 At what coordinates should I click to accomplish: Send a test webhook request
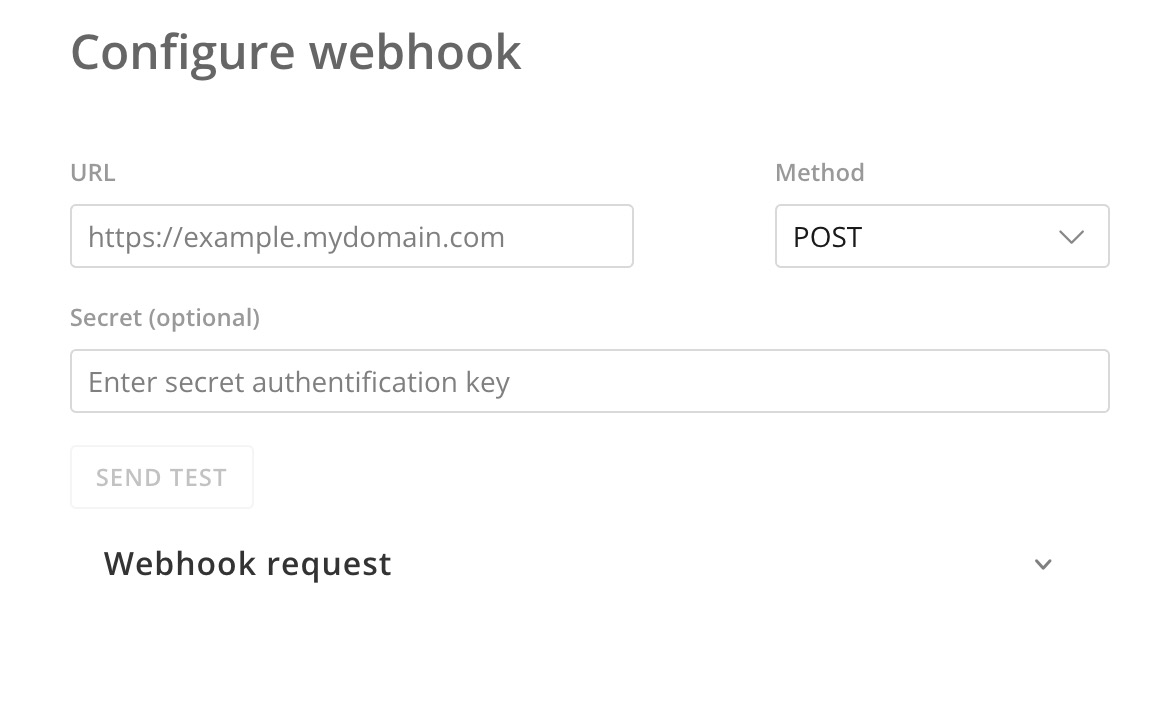pos(162,477)
